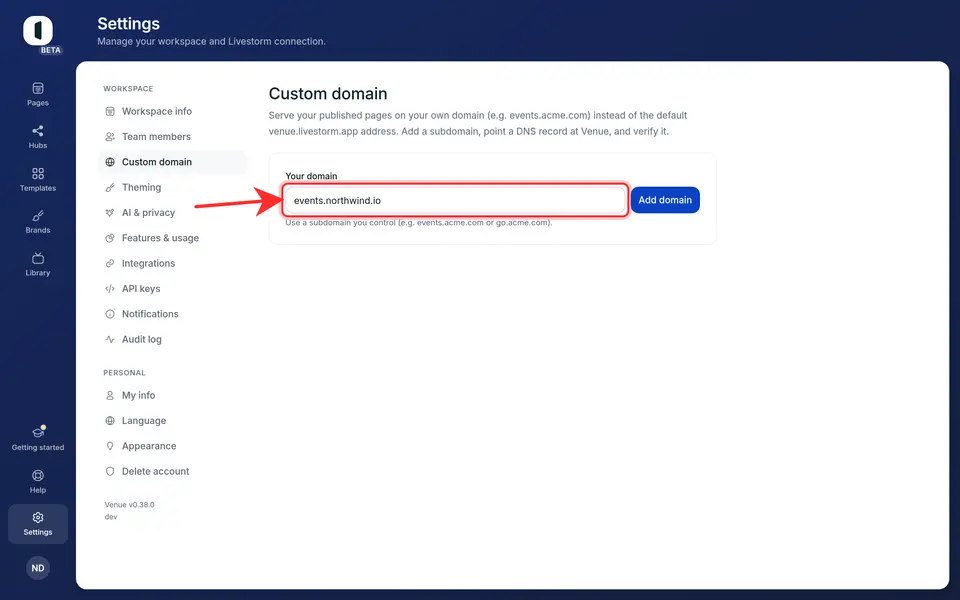Select Custom domain settings item
Screen dimensions: 960x600
(173, 162)
